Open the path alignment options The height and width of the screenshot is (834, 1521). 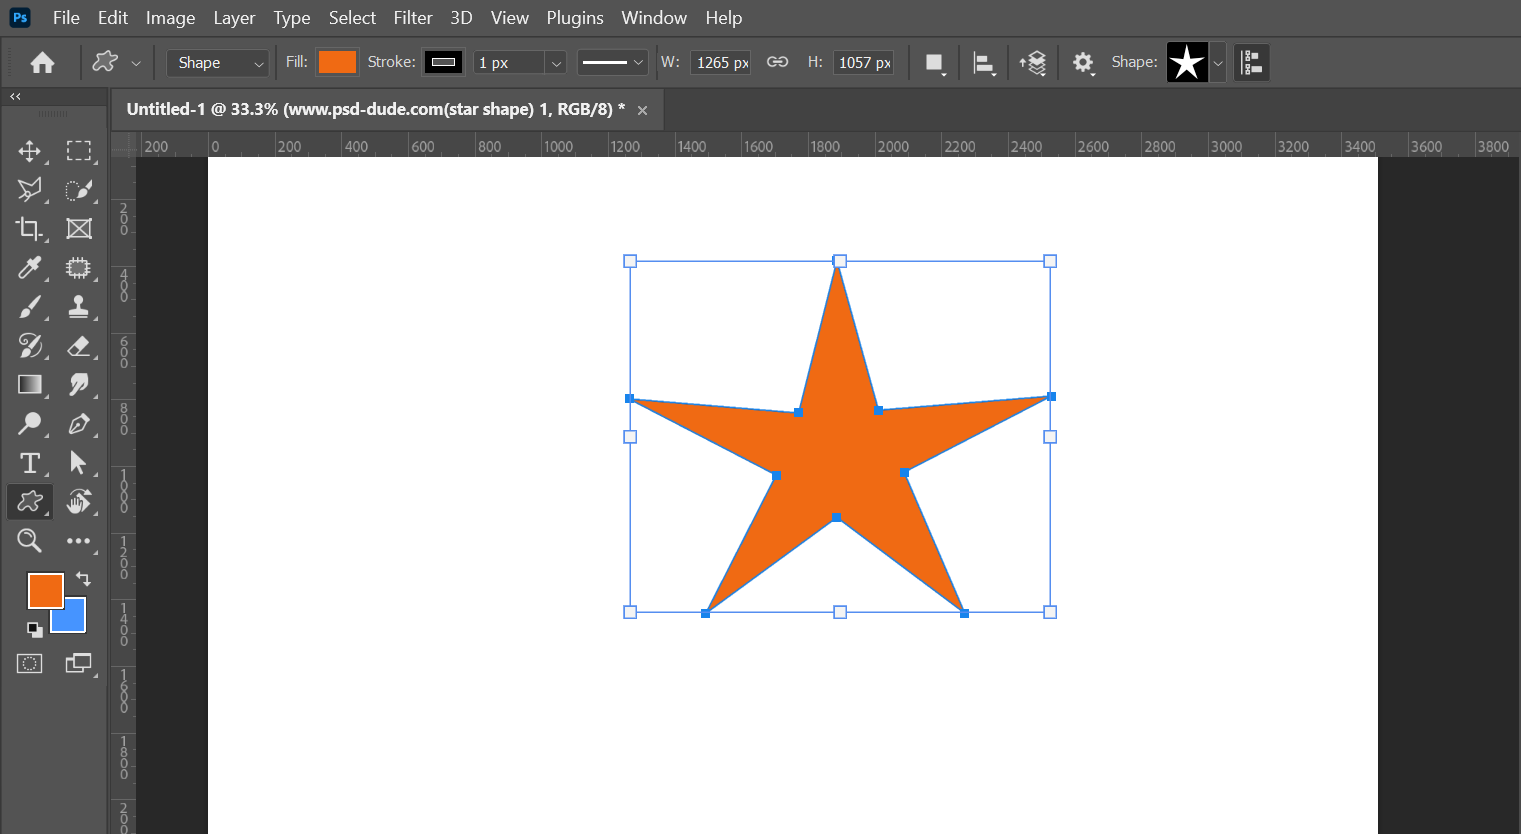(x=984, y=63)
